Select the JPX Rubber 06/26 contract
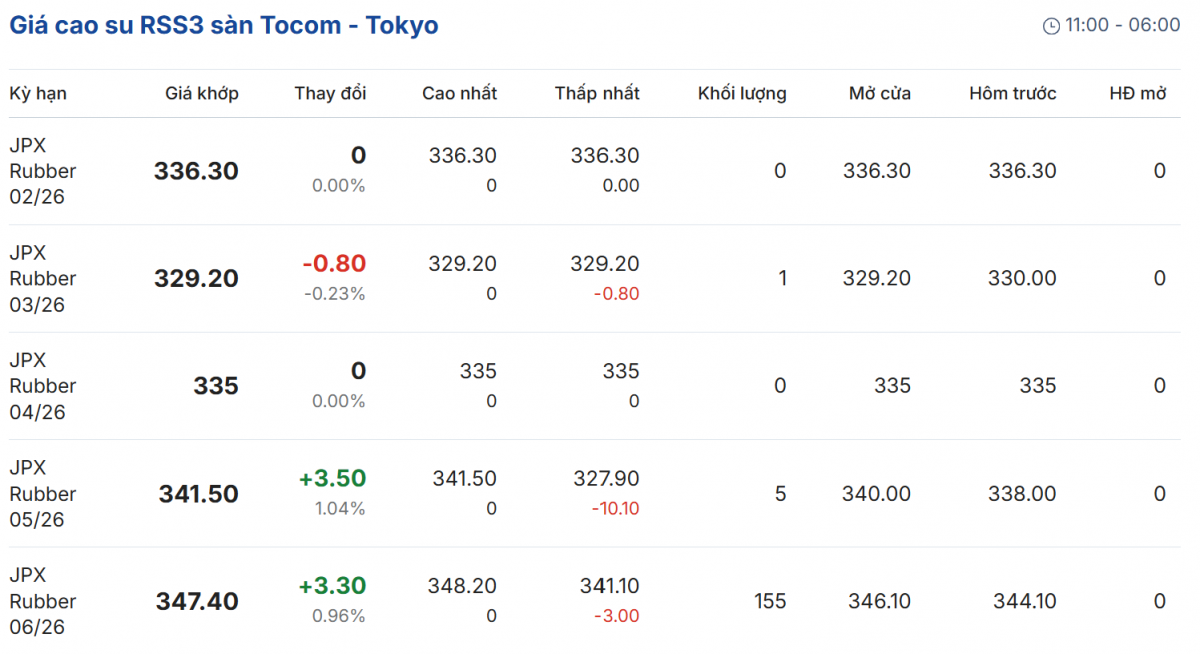1200x654 pixels. point(43,601)
